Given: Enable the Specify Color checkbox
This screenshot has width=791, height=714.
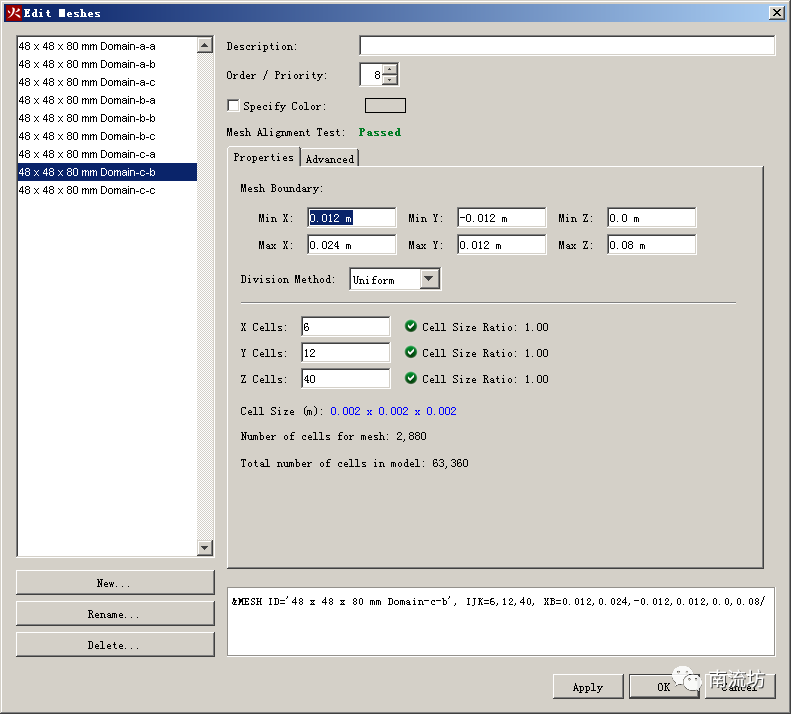Looking at the screenshot, I should click(233, 106).
